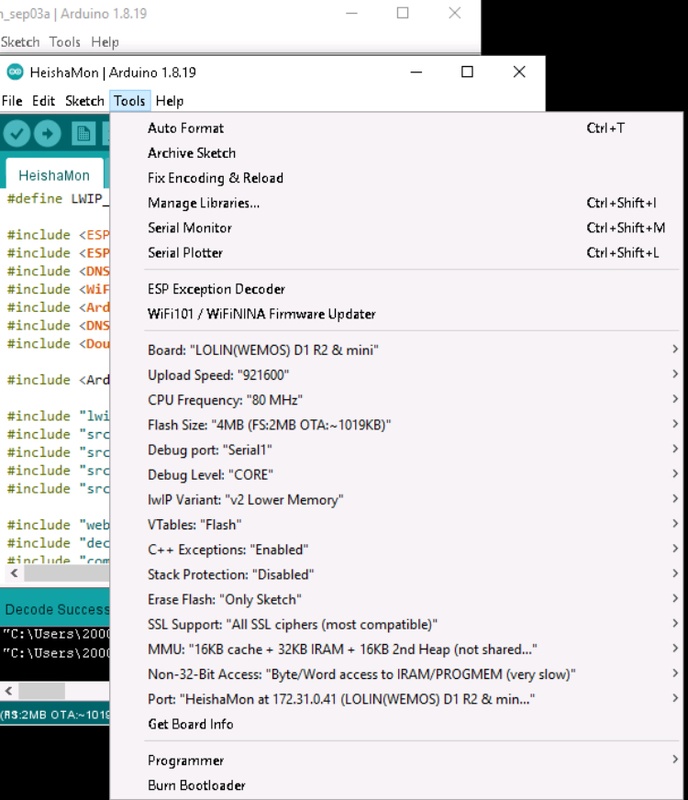Click the code editor left scroll arrow
The image size is (688, 800).
click(14, 573)
